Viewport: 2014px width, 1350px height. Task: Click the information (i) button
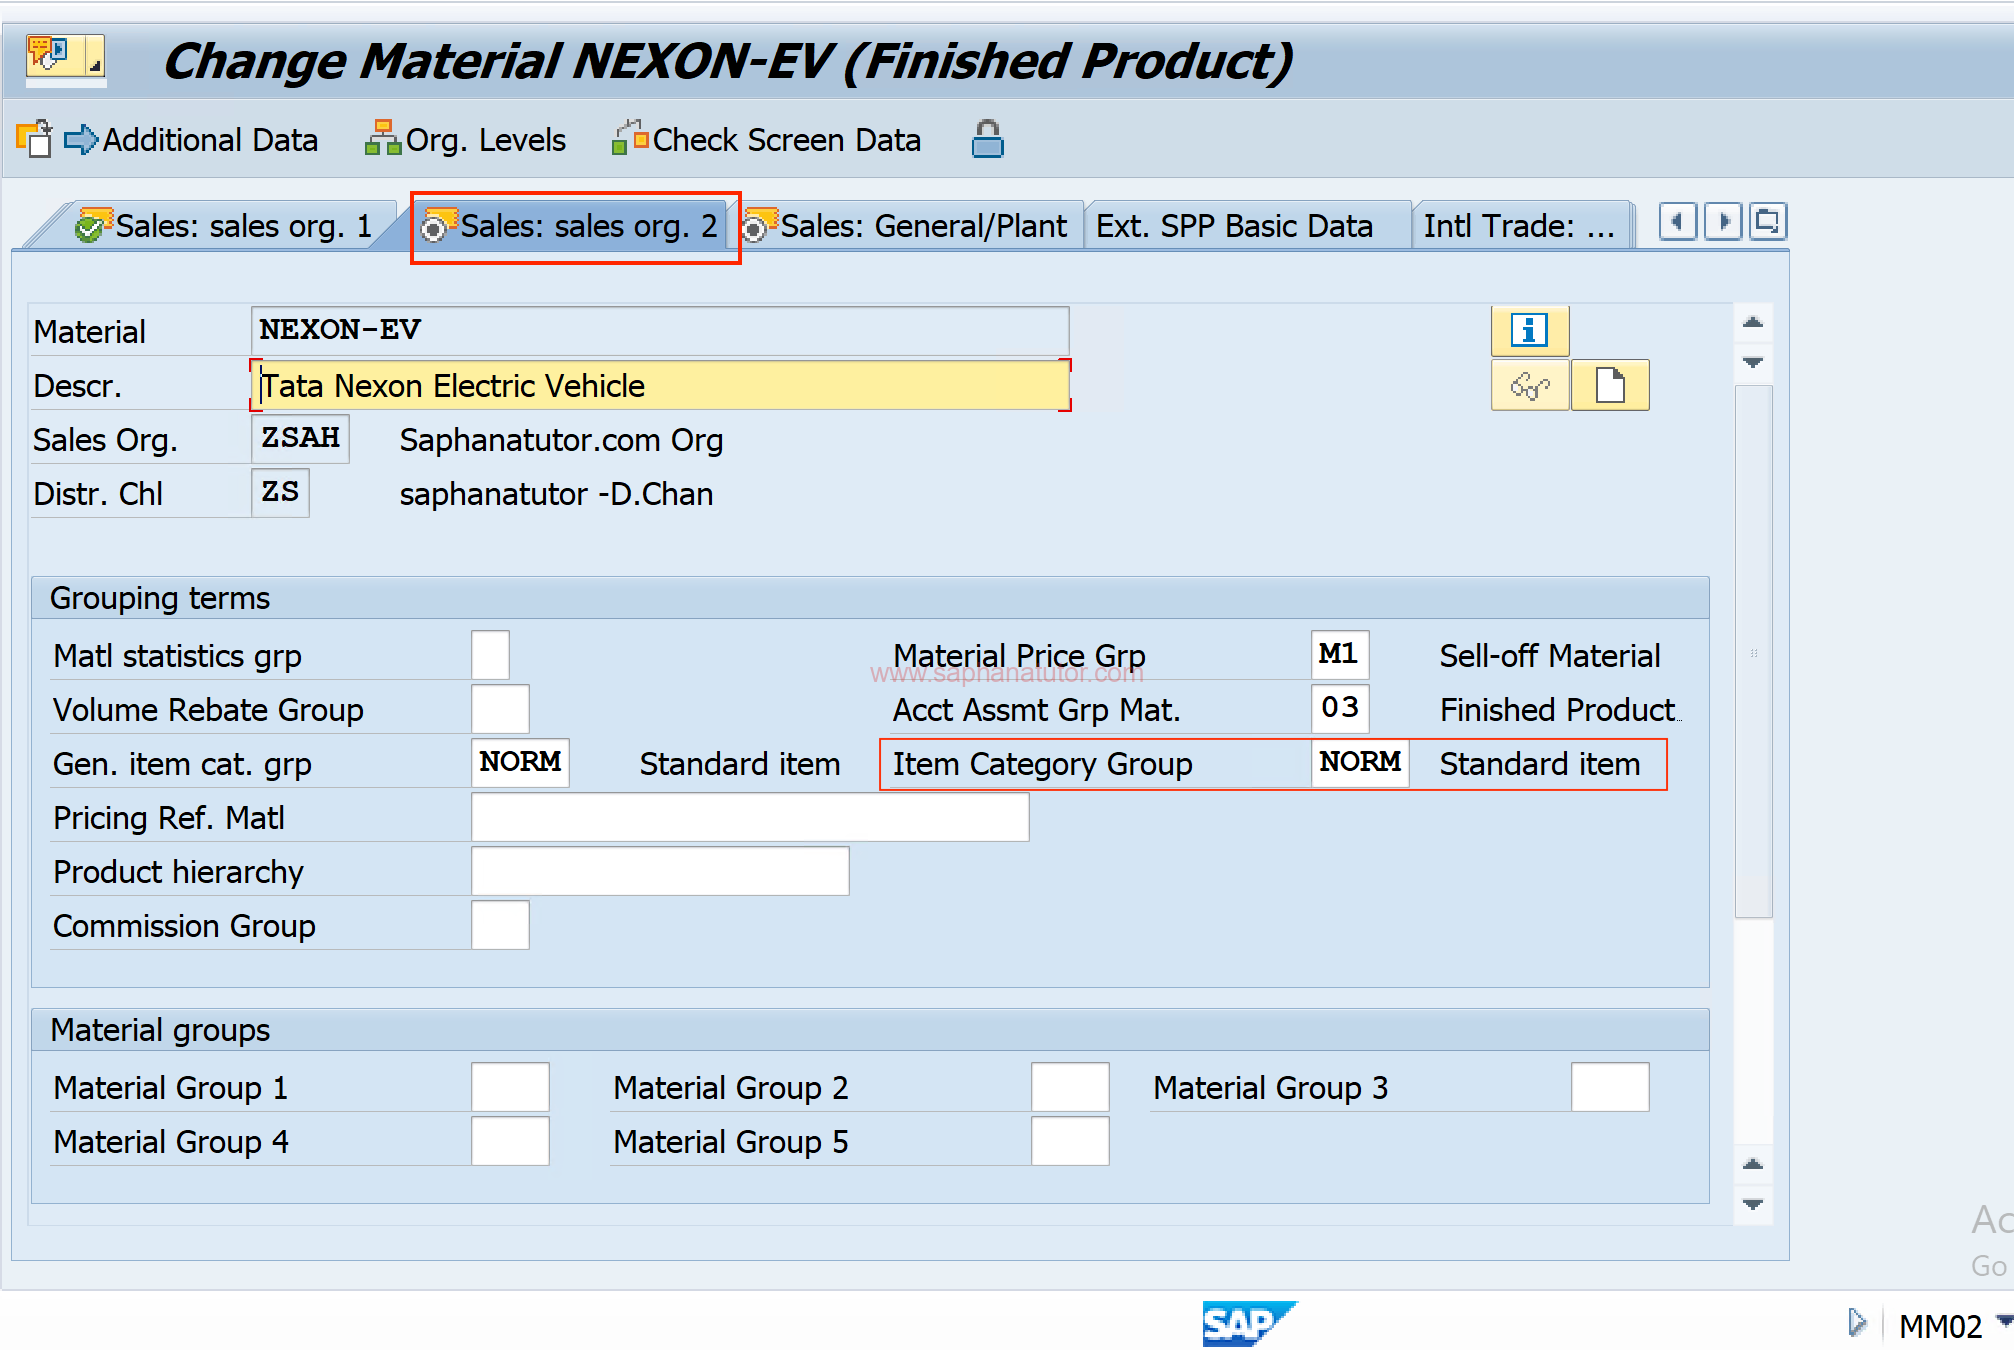1529,330
